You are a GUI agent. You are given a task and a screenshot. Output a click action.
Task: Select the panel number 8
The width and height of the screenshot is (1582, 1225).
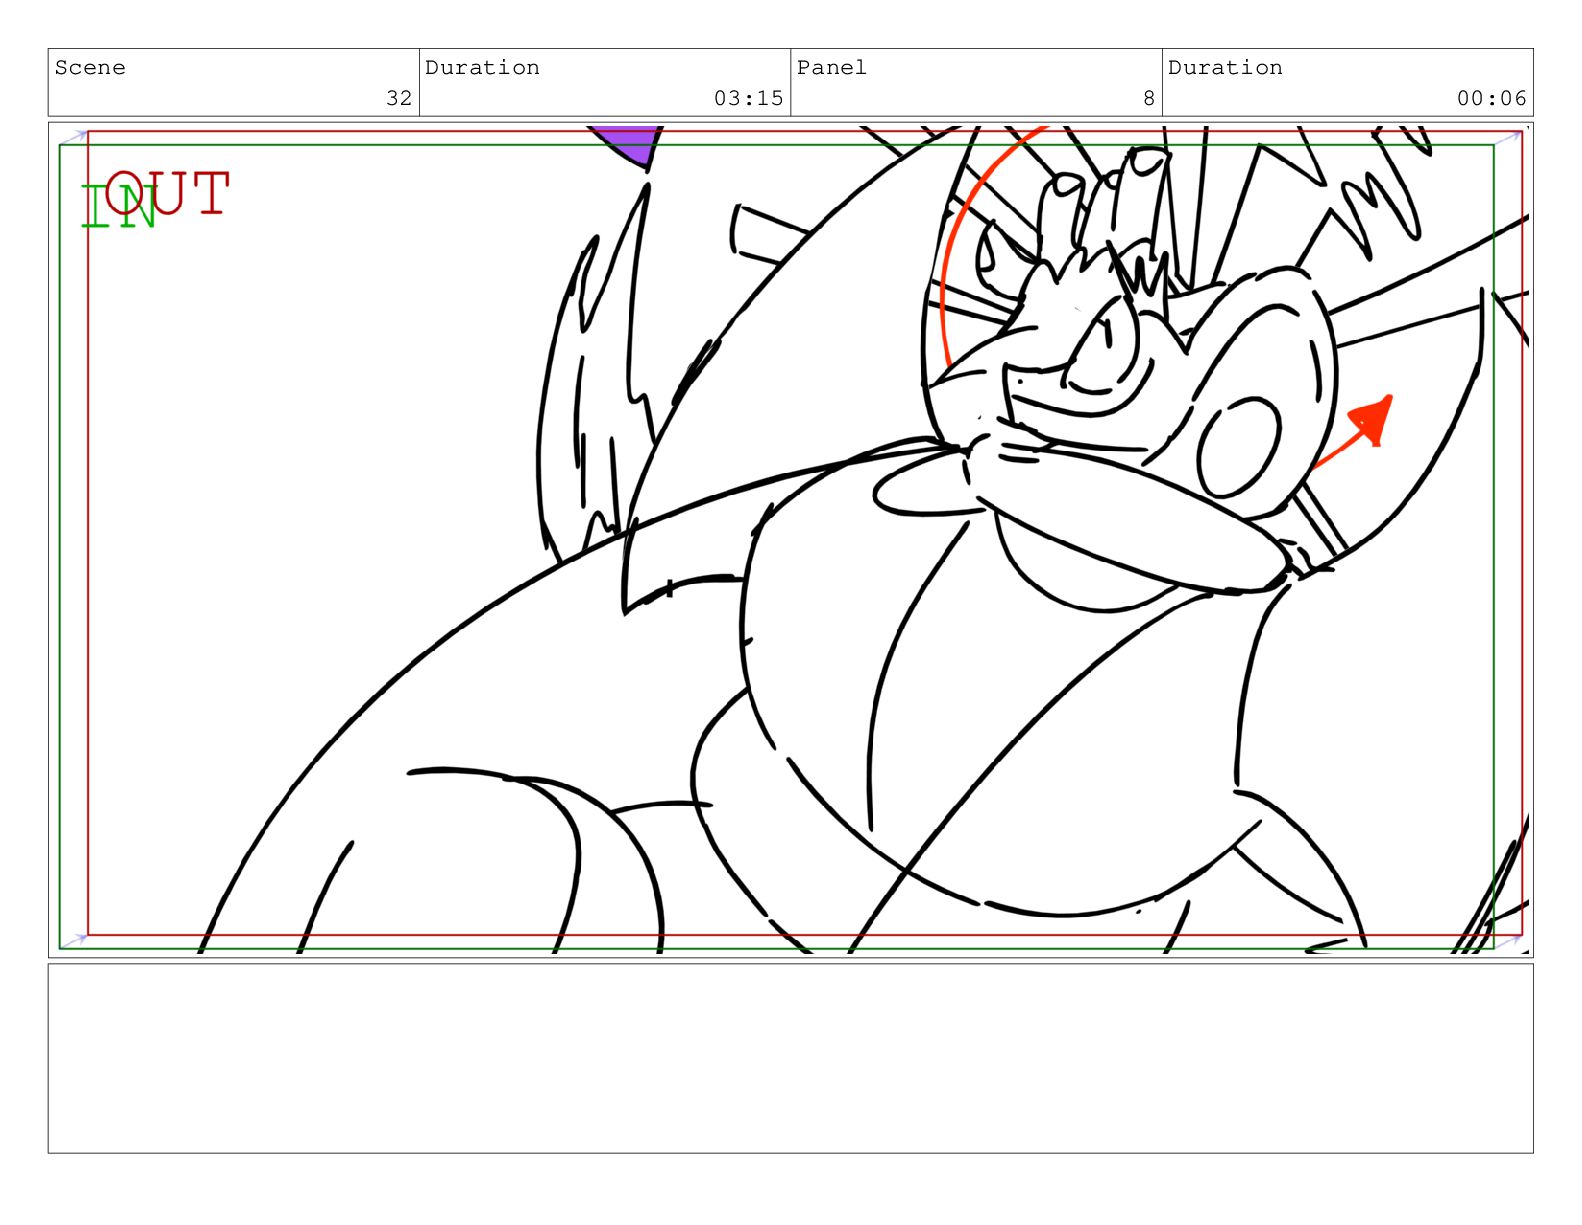click(1149, 98)
